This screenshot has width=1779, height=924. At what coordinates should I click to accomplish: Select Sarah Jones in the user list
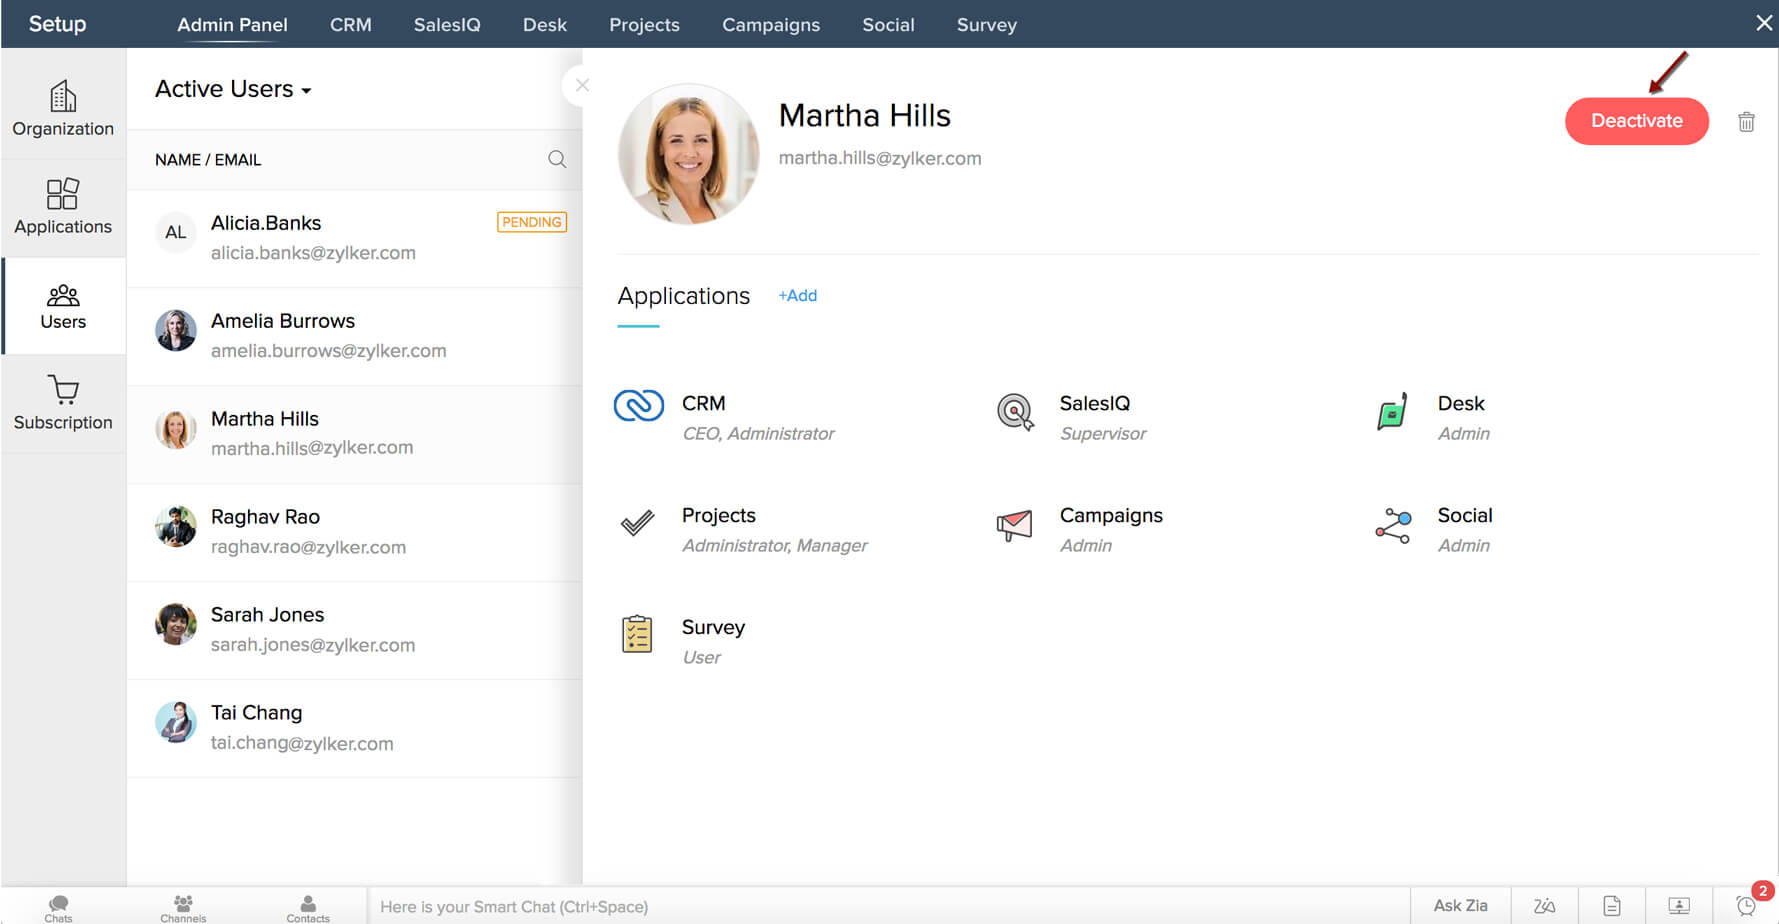click(x=355, y=630)
